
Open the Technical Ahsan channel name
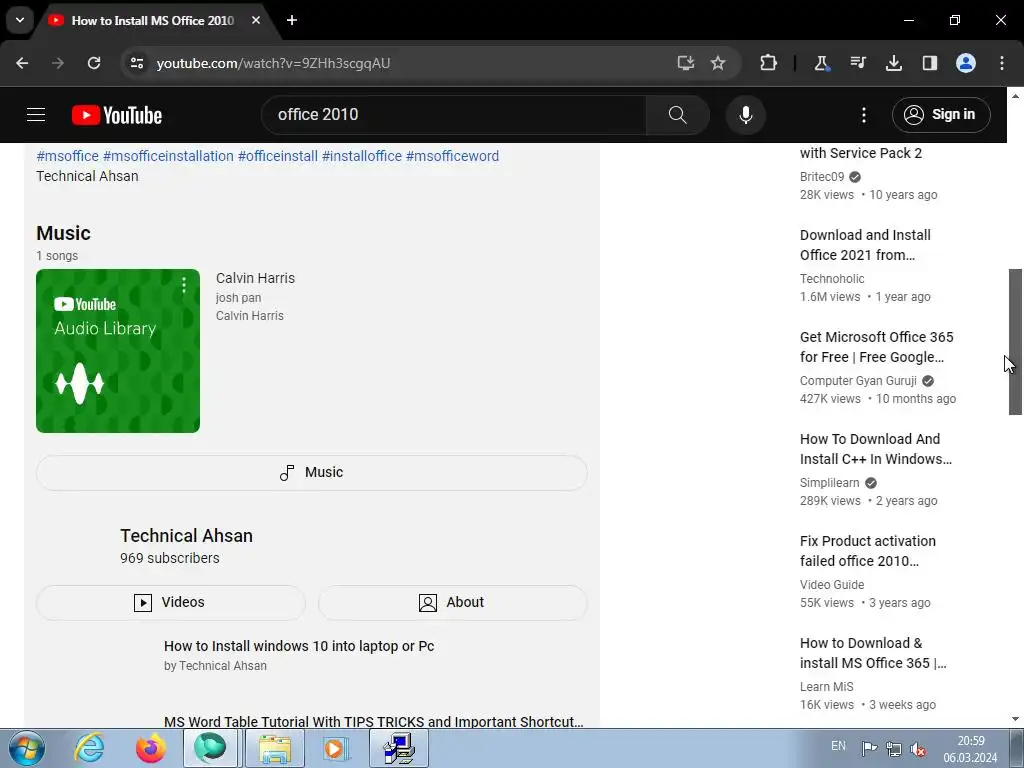[186, 536]
